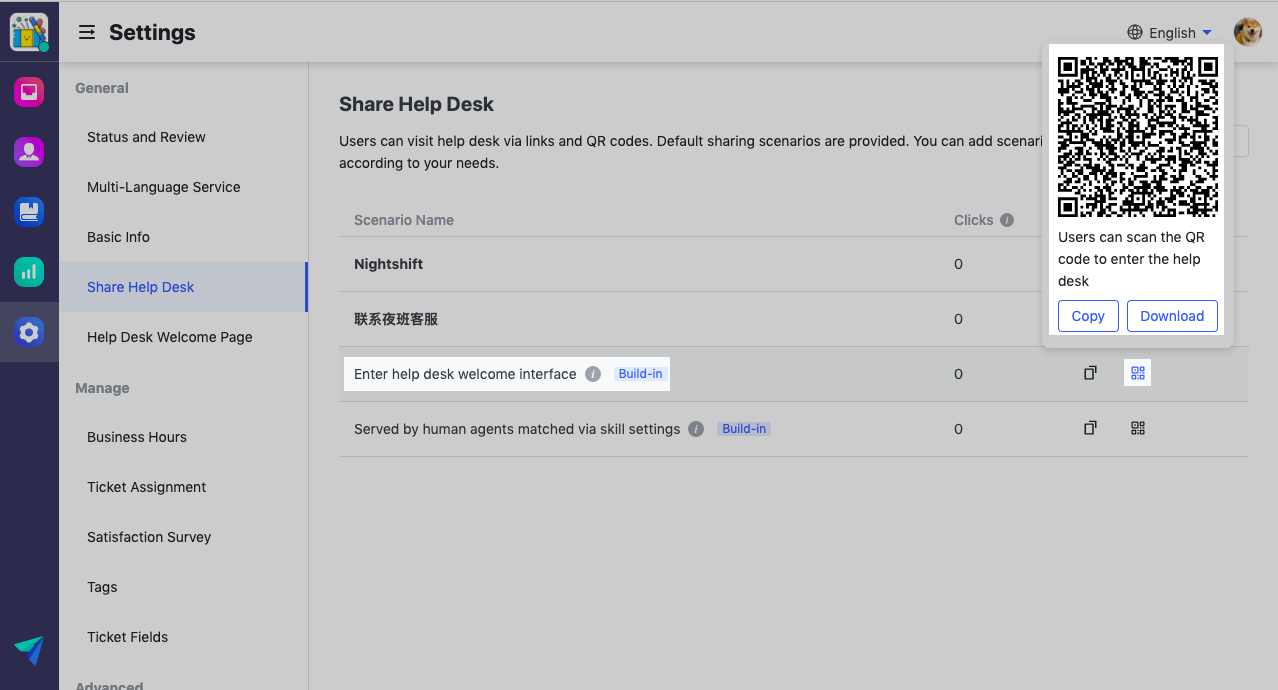The image size is (1278, 690).
Task: Click the Nightshift scenario row
Action: [388, 264]
